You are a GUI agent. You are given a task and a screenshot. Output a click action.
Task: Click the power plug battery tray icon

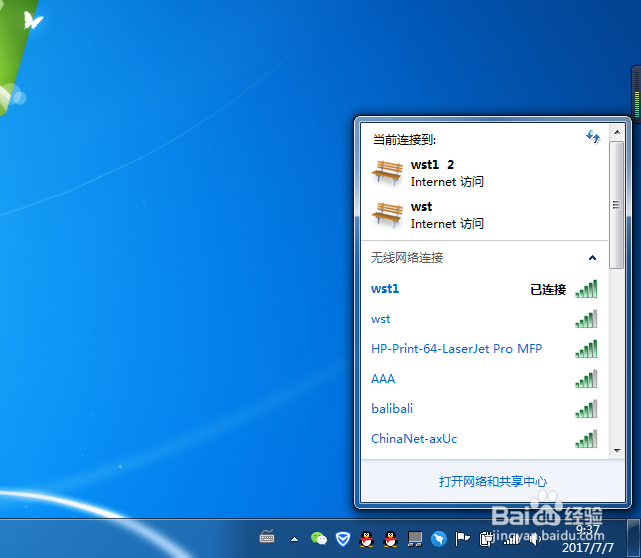tap(486, 539)
